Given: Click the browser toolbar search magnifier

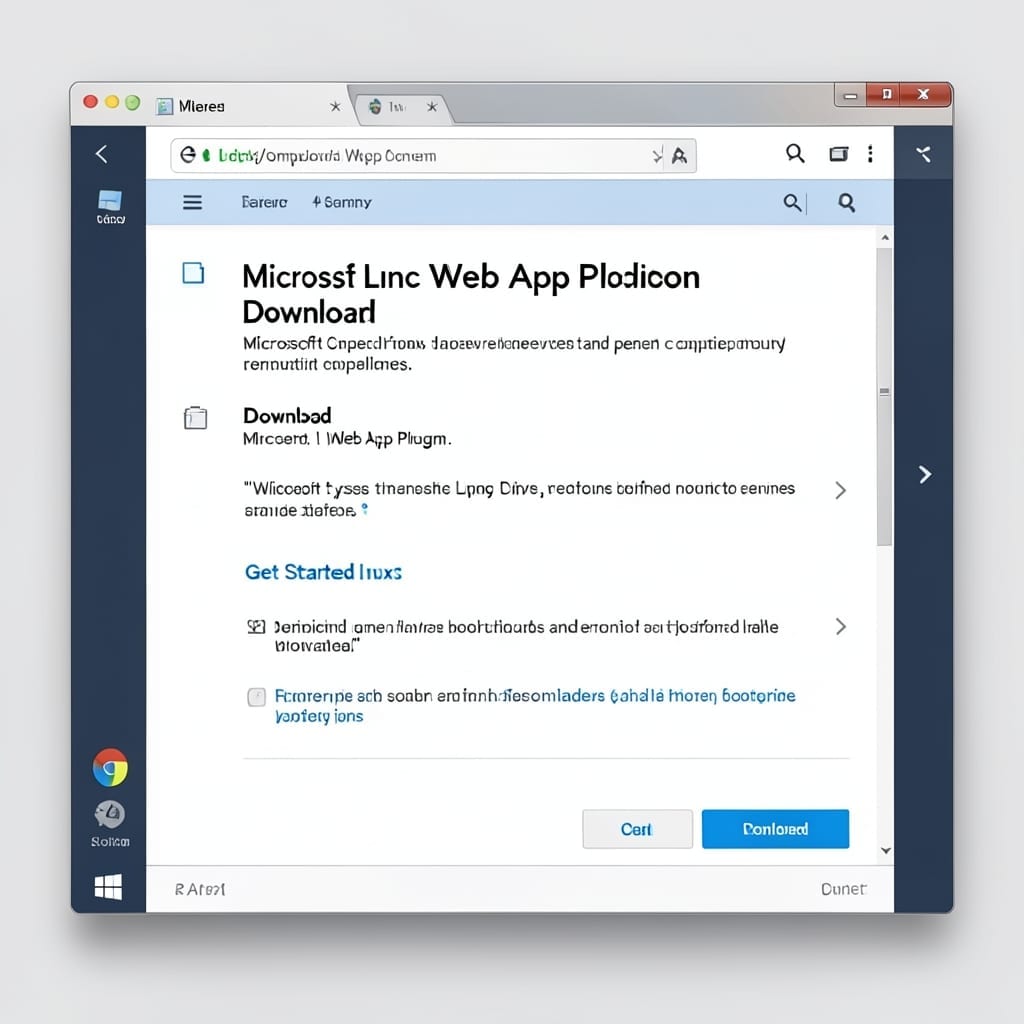Looking at the screenshot, I should click(x=795, y=153).
